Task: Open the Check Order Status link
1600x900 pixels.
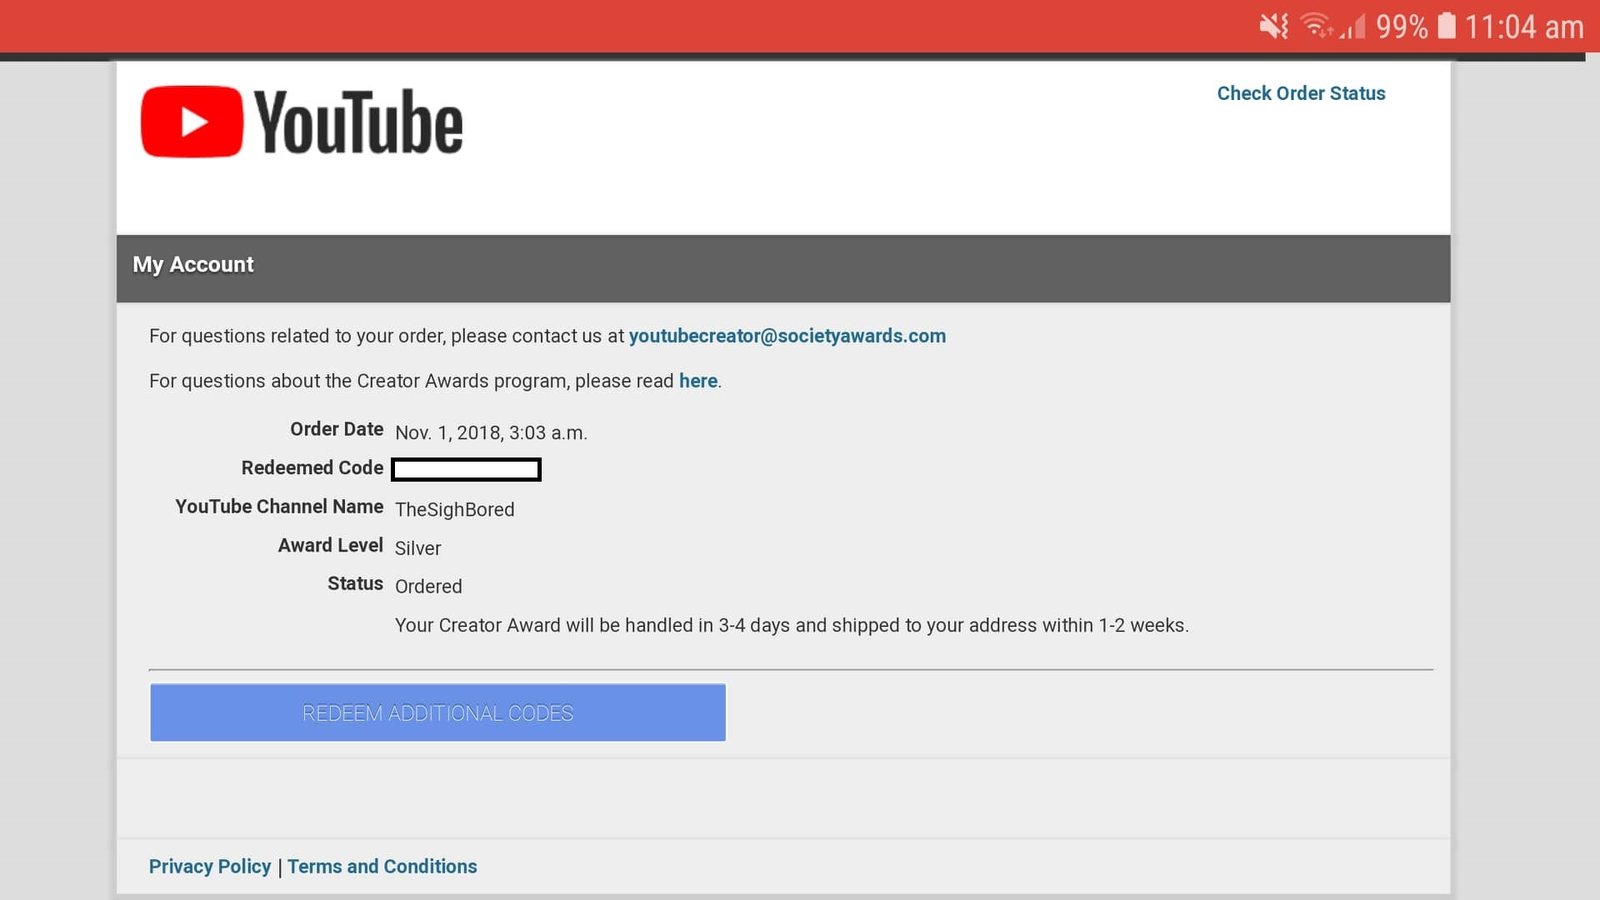Action: tap(1301, 93)
